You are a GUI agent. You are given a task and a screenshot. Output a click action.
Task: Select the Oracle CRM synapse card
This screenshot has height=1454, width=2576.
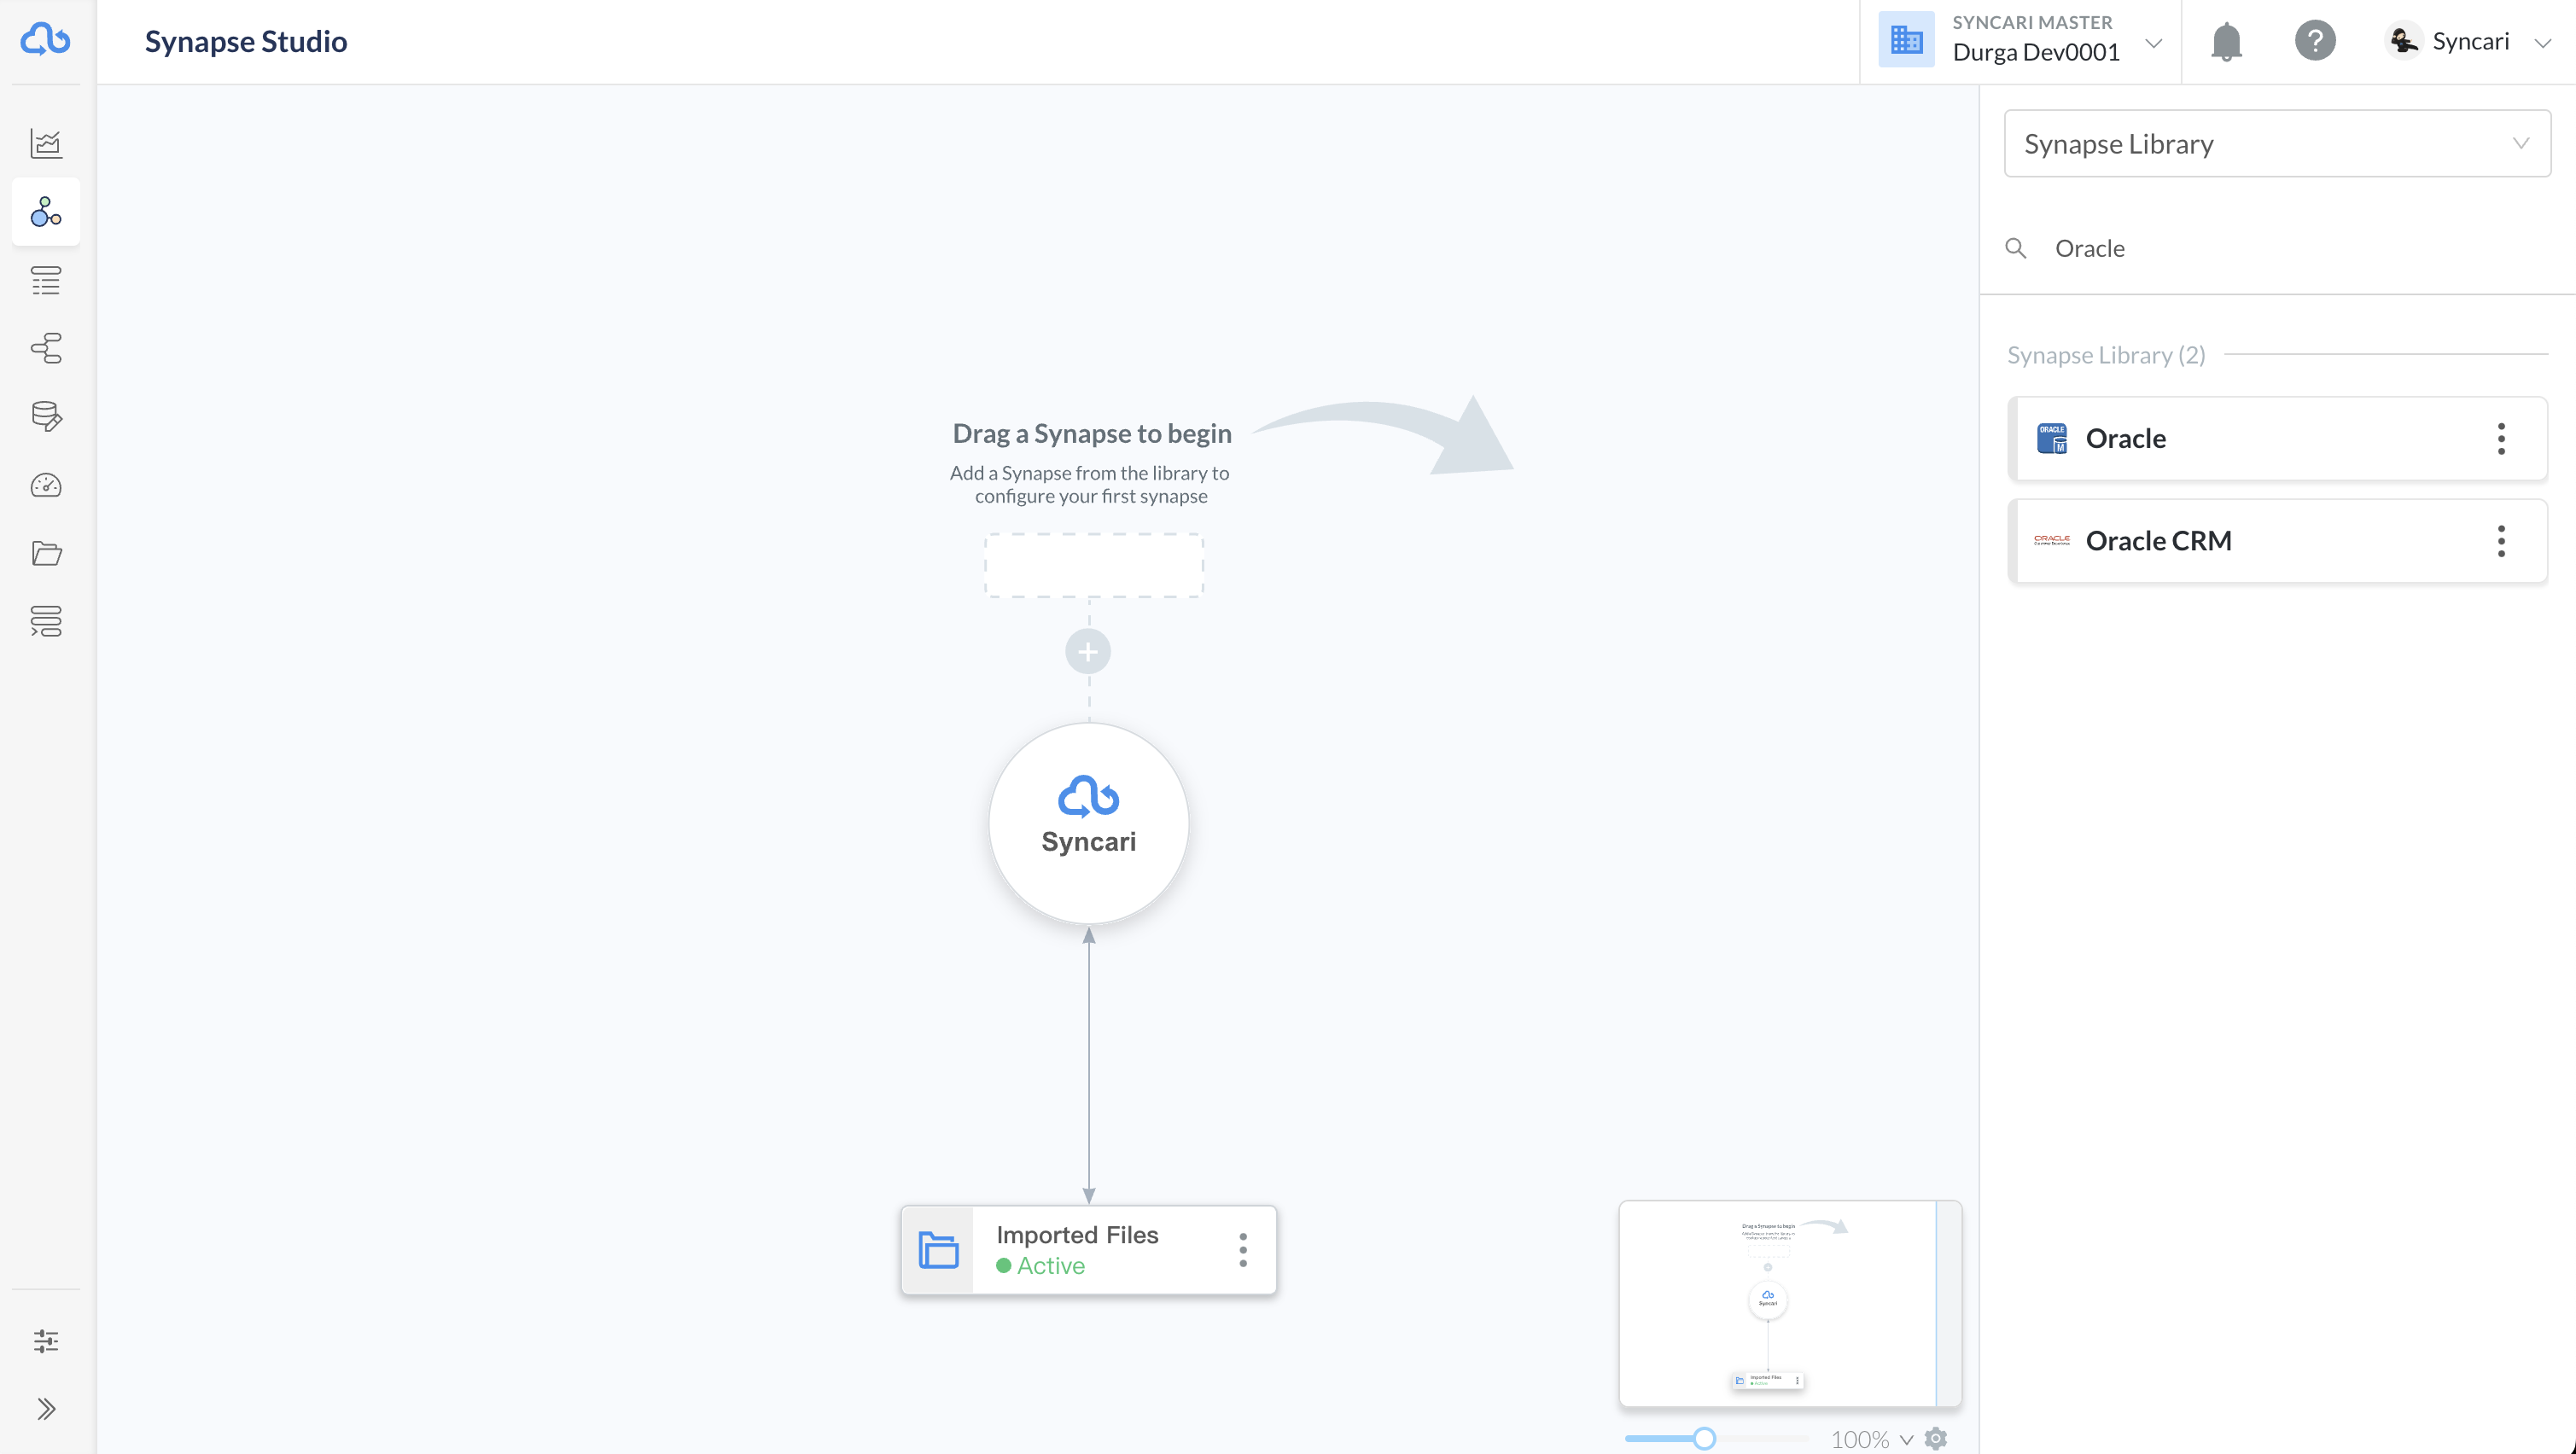pyautogui.click(x=2277, y=541)
